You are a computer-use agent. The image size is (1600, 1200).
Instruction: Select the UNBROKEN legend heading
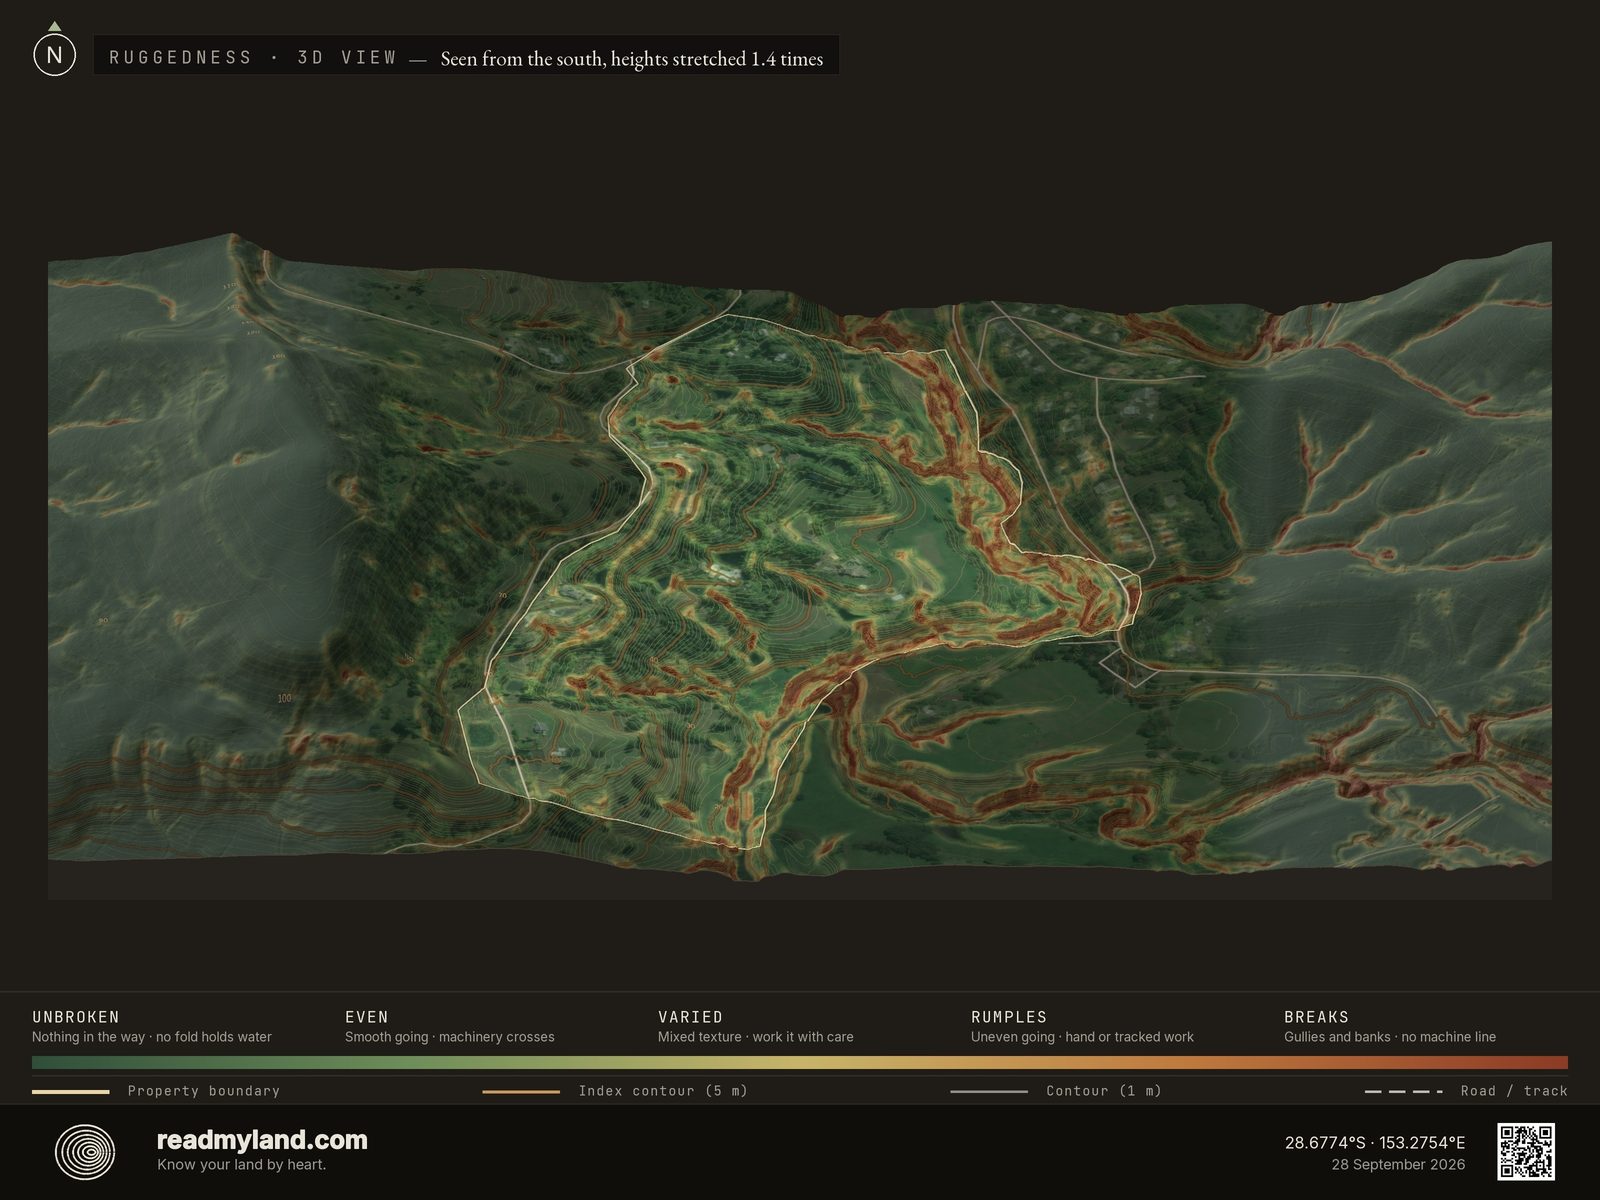coord(76,1017)
